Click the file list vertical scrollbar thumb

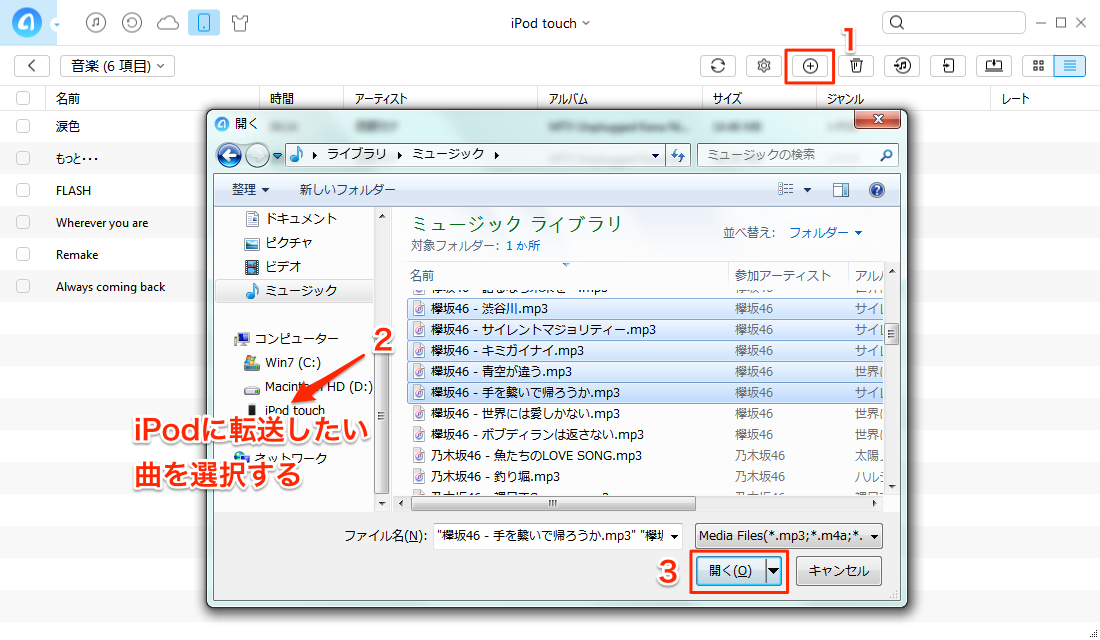(892, 333)
